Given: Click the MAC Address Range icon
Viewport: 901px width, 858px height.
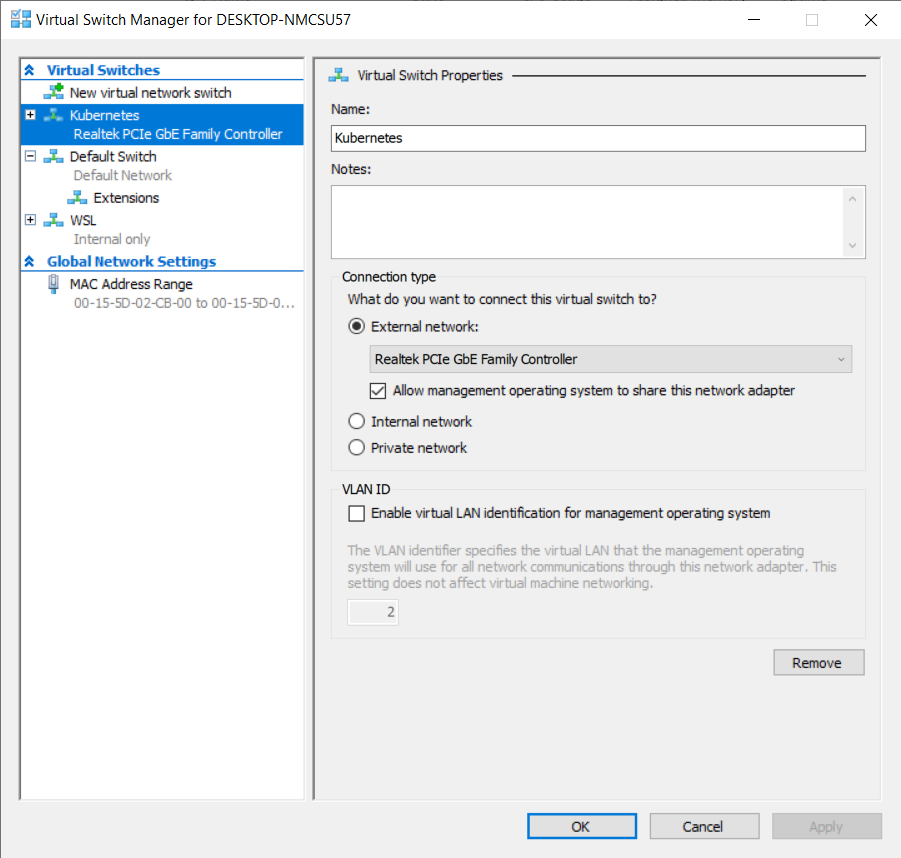Looking at the screenshot, I should (53, 284).
